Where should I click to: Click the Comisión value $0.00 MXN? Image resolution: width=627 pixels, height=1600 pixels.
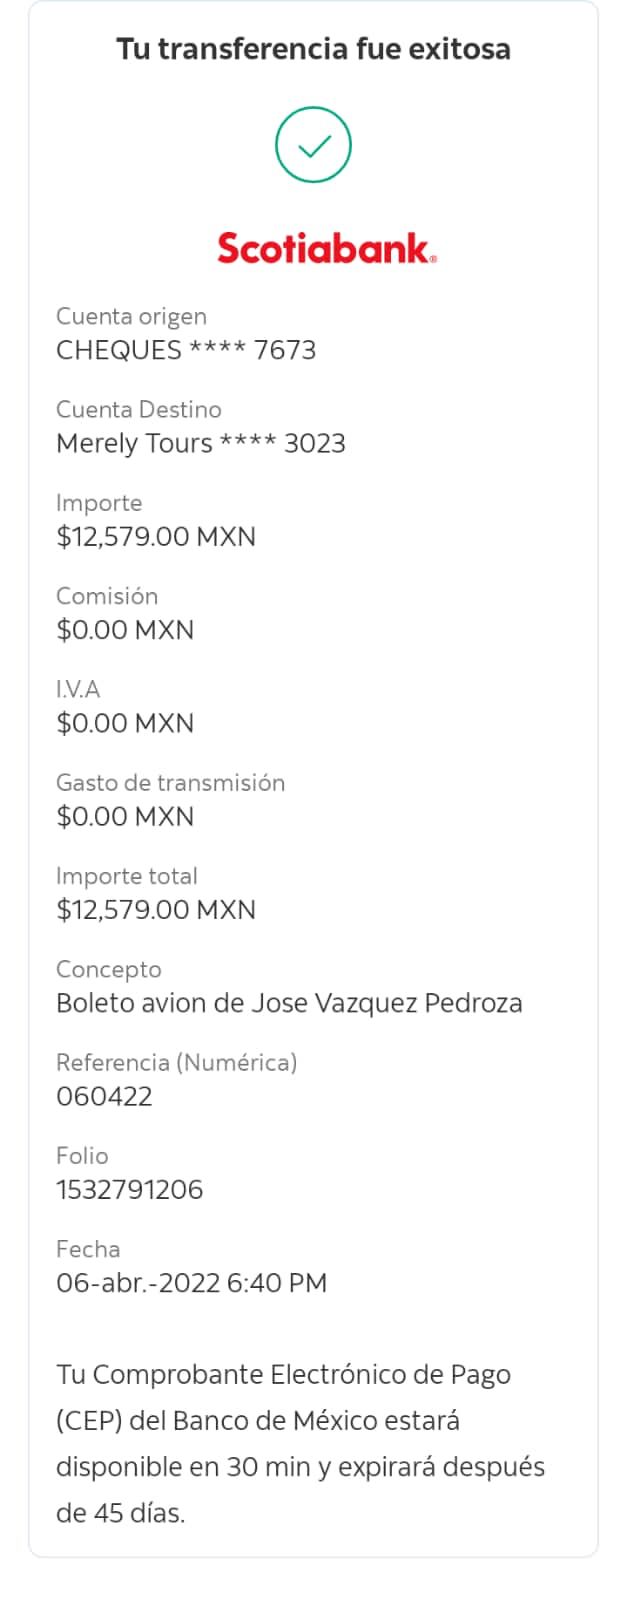click(125, 630)
